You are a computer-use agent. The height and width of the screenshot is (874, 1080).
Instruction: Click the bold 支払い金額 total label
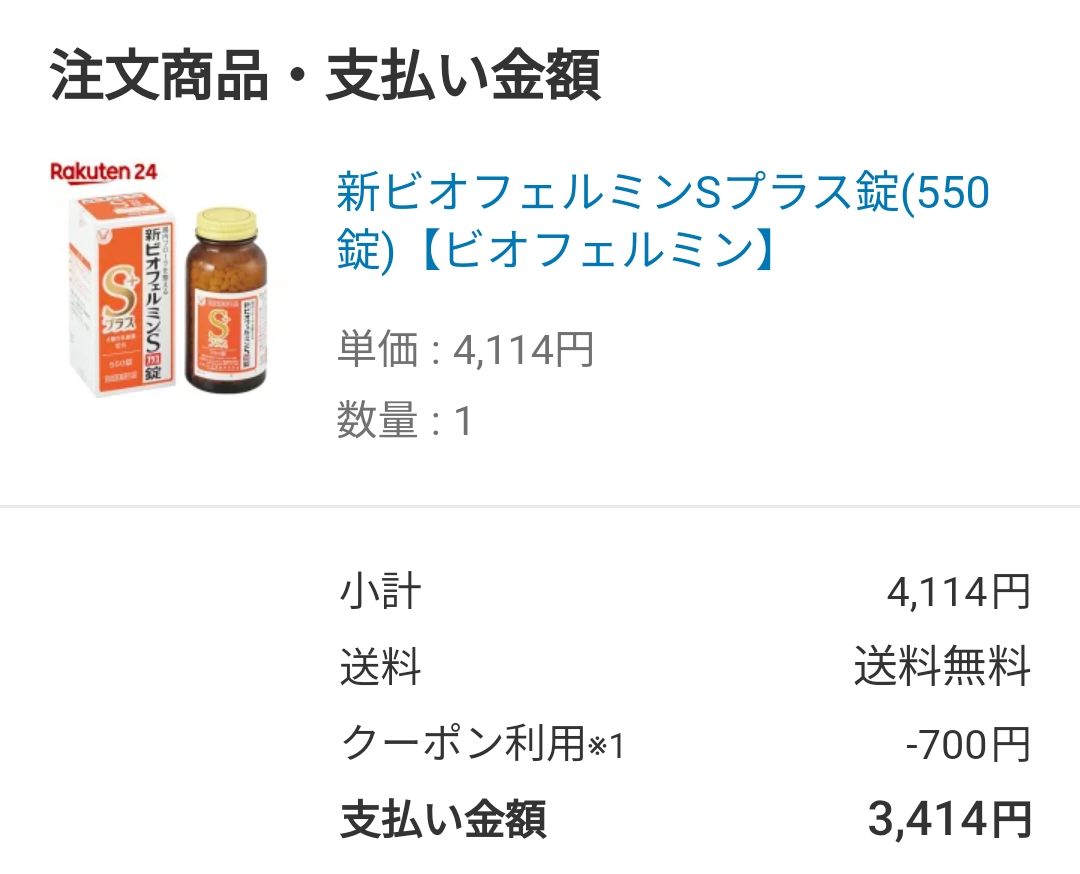(x=444, y=820)
